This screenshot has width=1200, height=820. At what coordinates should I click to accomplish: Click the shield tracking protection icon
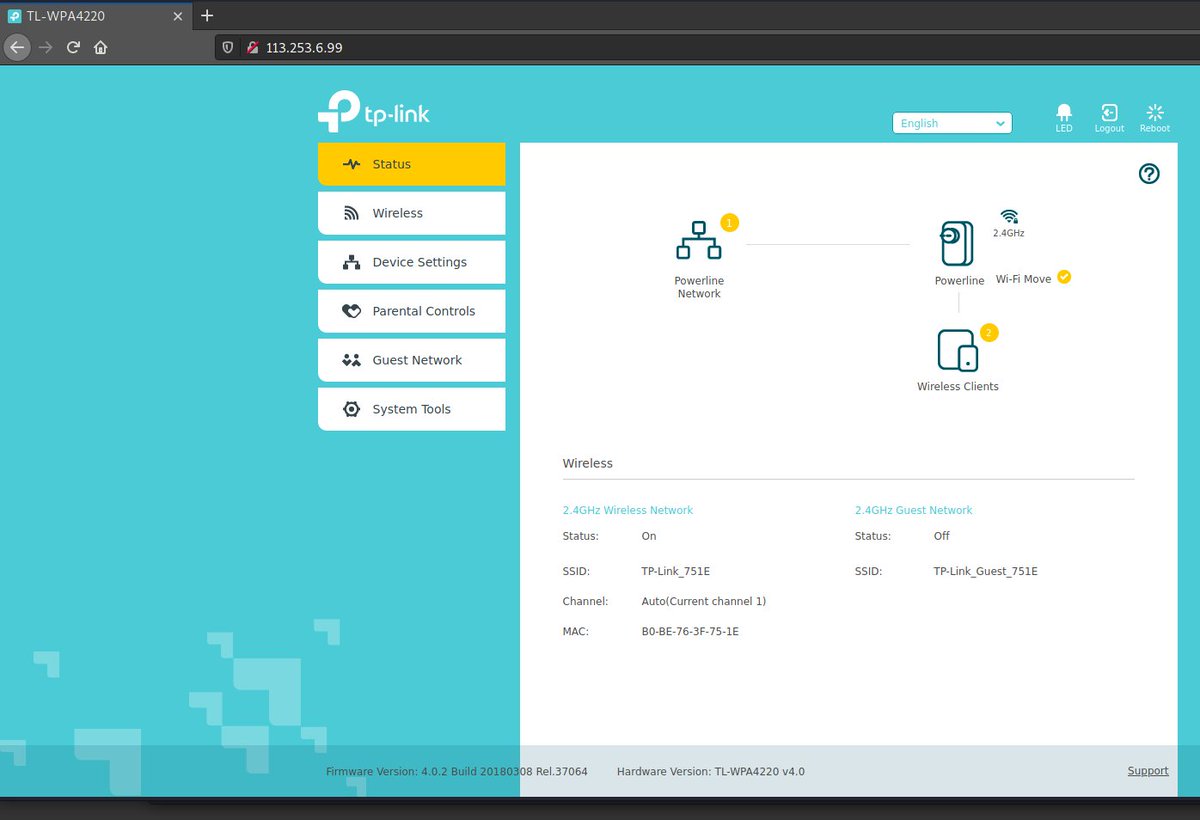pyautogui.click(x=228, y=47)
